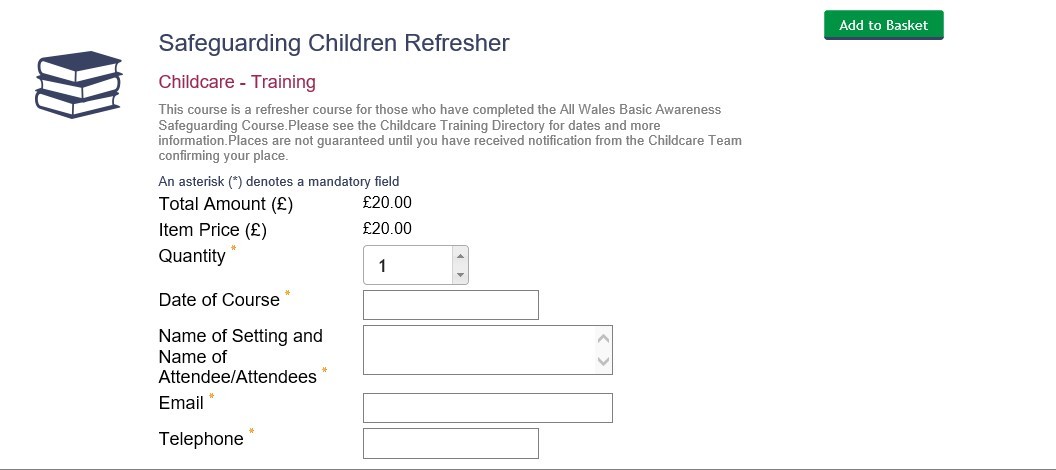
Task: Click the course description paragraph
Action: [x=450, y=132]
